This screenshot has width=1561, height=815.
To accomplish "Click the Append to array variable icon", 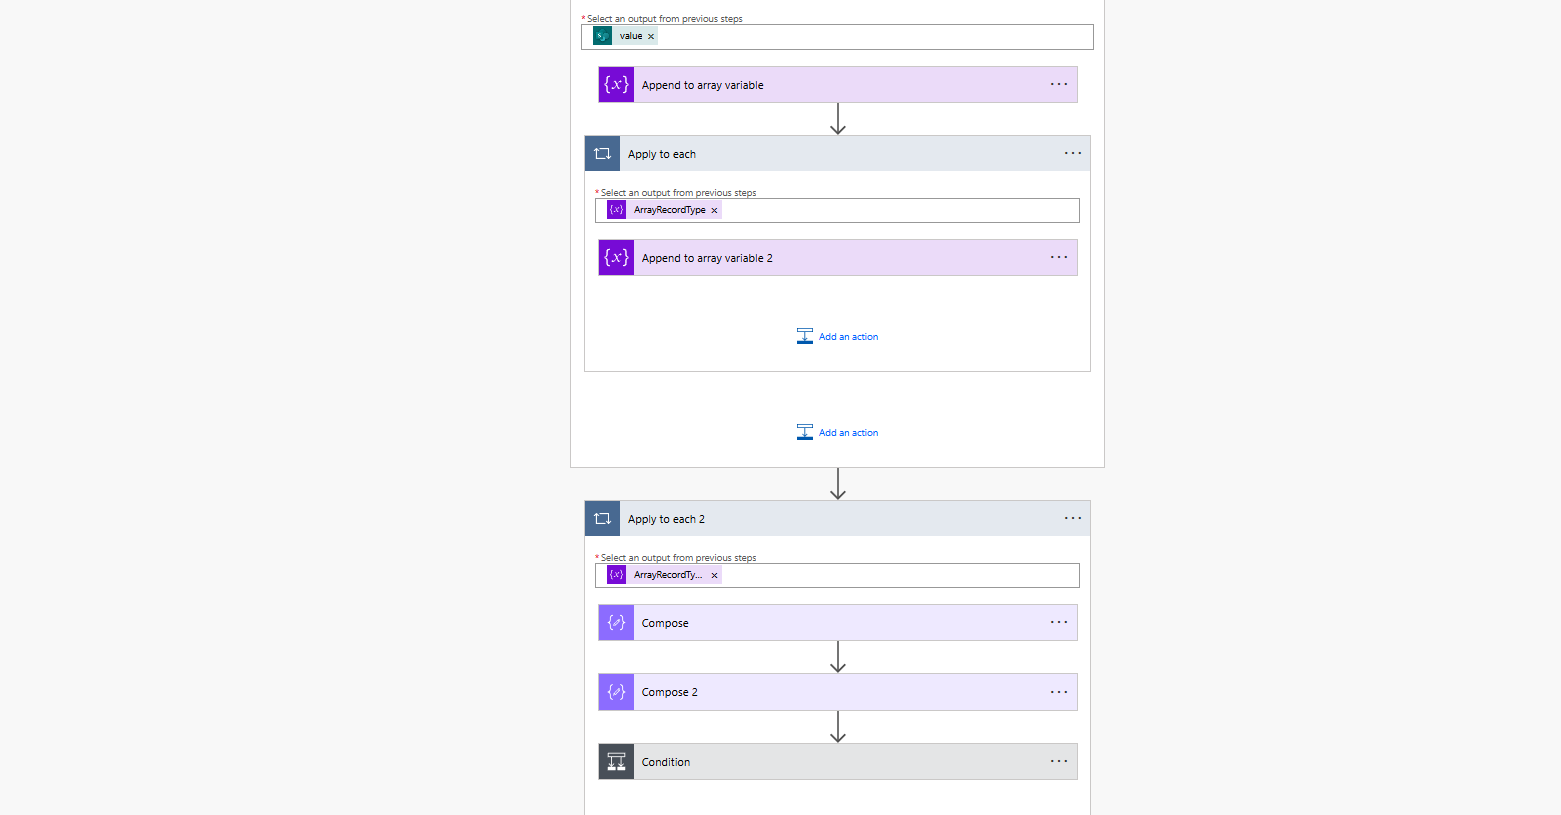I will (x=616, y=85).
